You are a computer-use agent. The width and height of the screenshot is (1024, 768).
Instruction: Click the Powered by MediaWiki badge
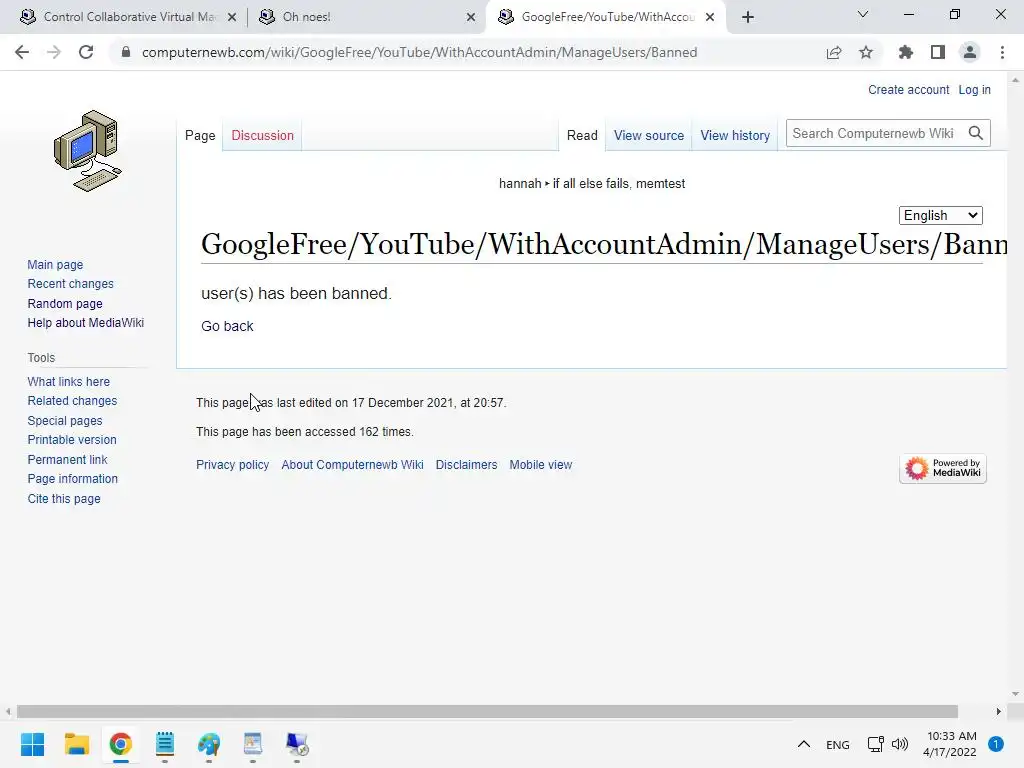pos(942,468)
